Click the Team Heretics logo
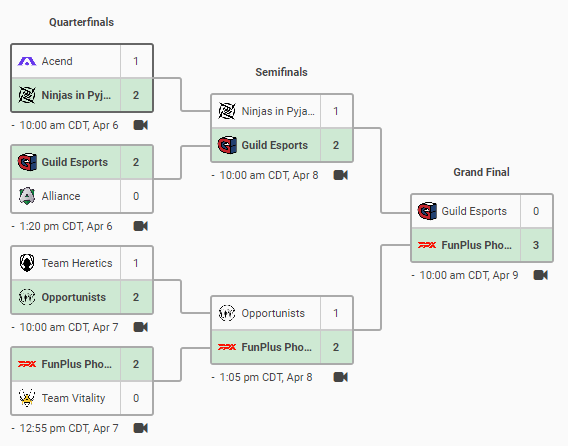The height and width of the screenshot is (446, 568). point(27,263)
